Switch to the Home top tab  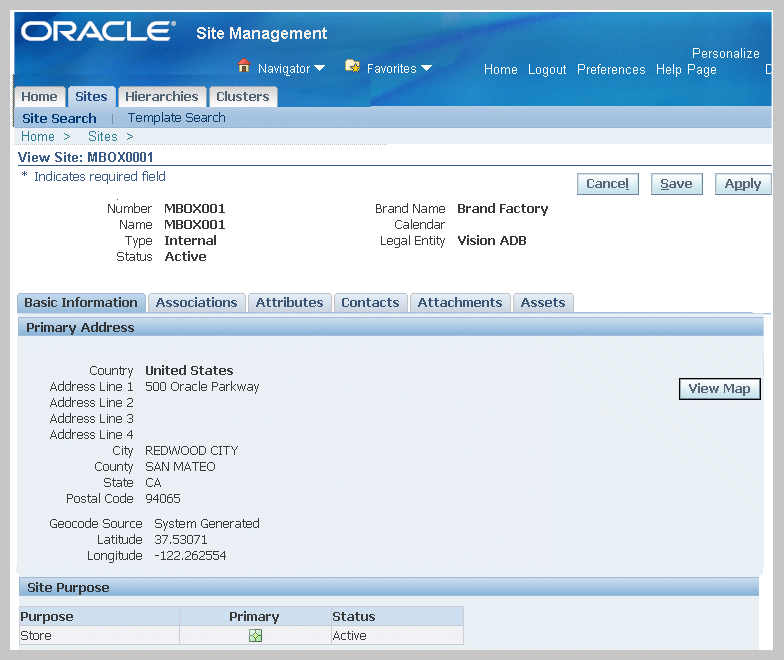pos(40,96)
